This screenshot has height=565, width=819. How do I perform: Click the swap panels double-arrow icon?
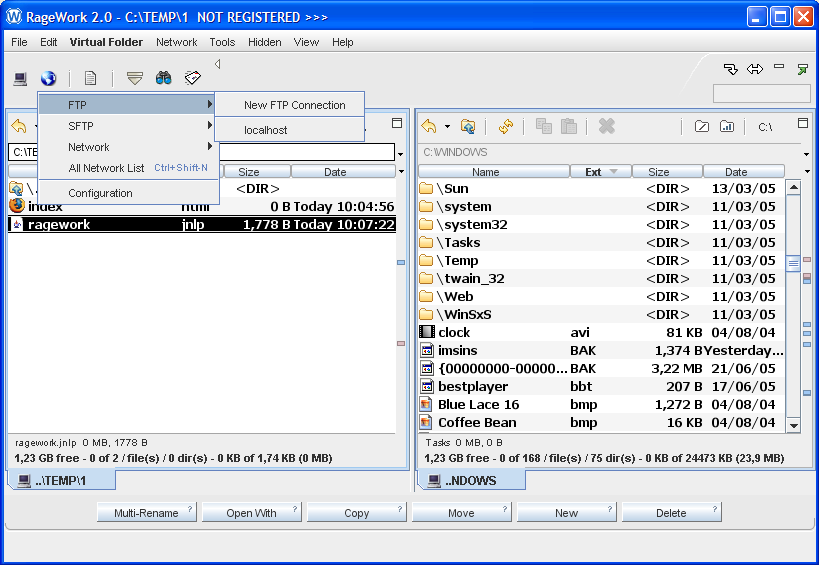755,69
